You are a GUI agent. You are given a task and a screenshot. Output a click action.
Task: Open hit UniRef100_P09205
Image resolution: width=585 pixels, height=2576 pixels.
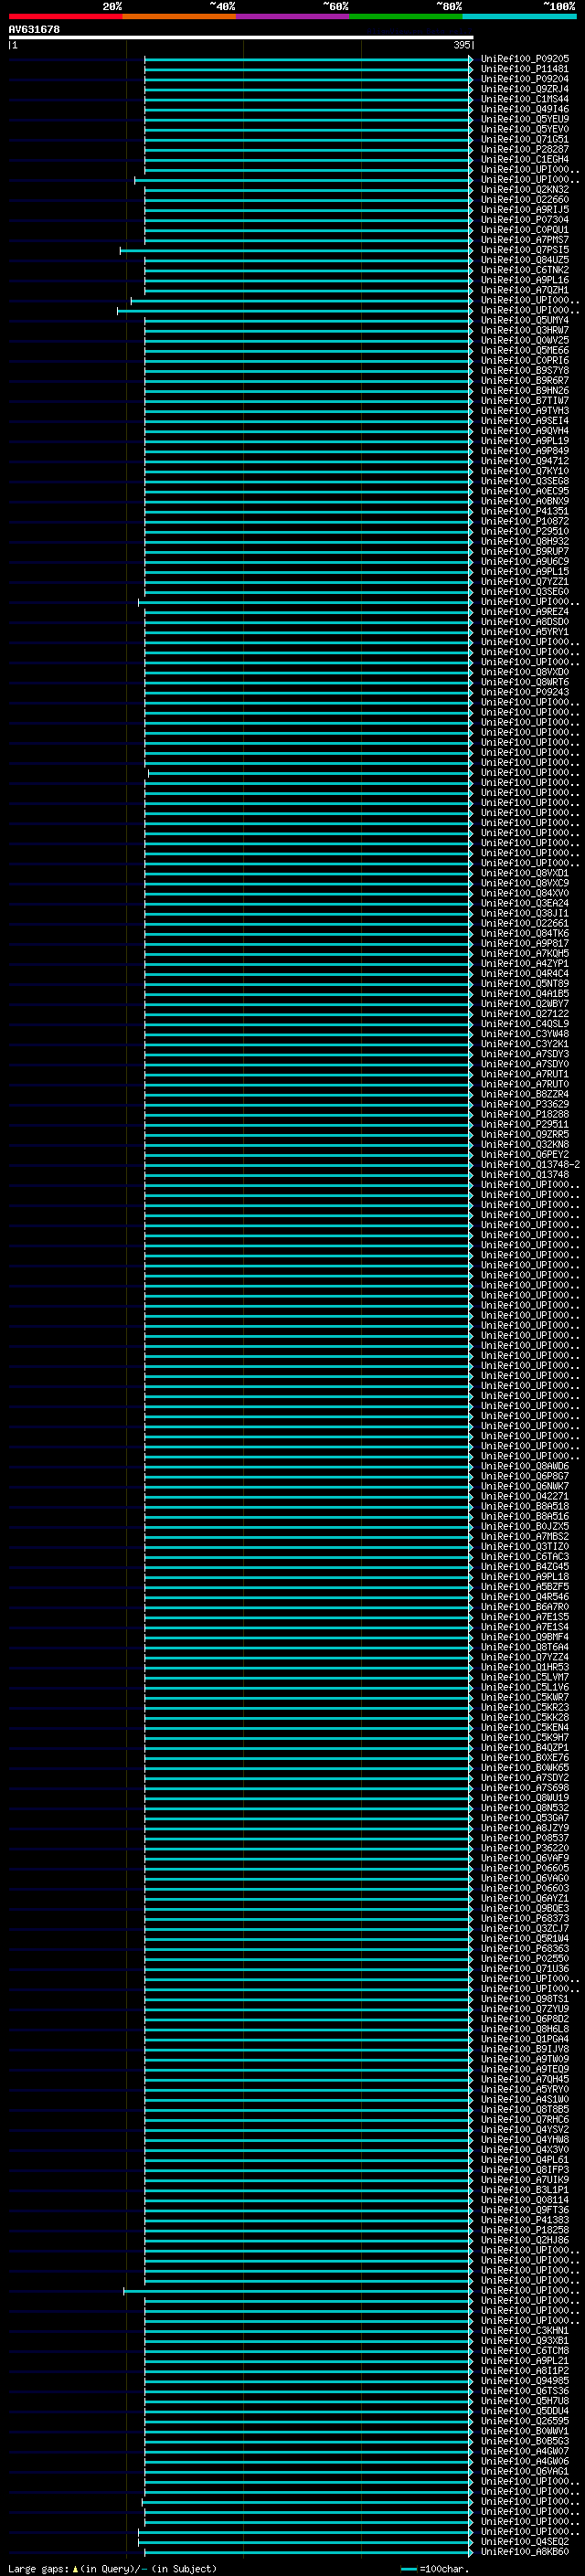524,59
